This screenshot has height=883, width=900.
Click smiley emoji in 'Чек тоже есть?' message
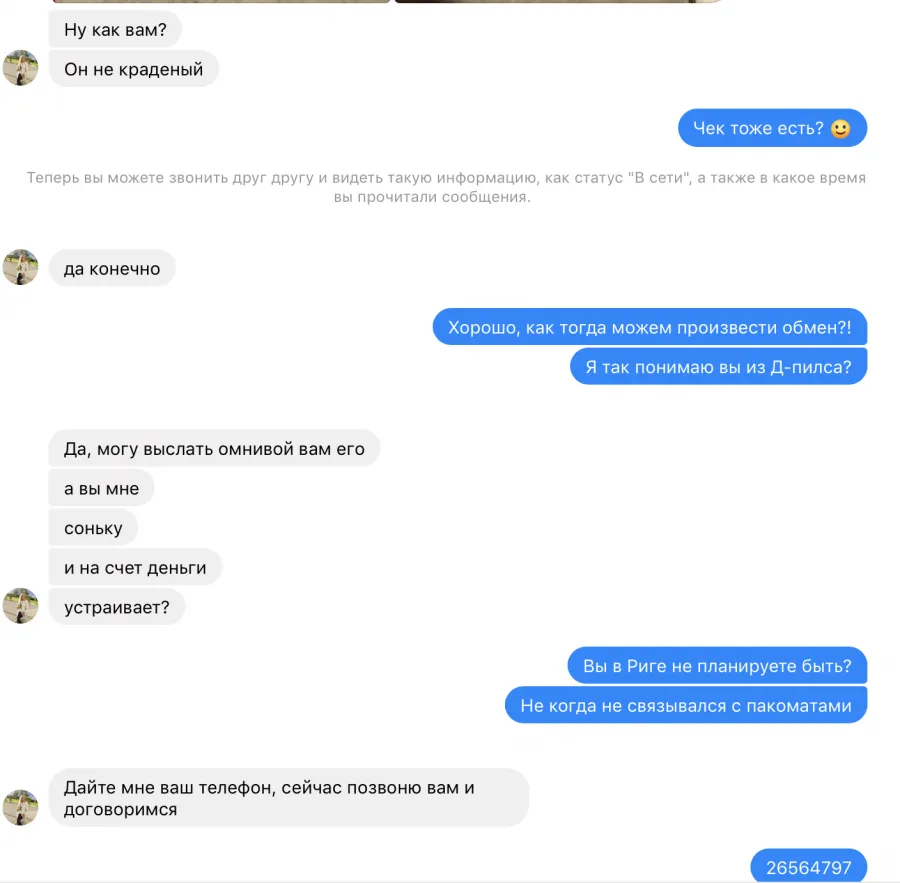(840, 129)
